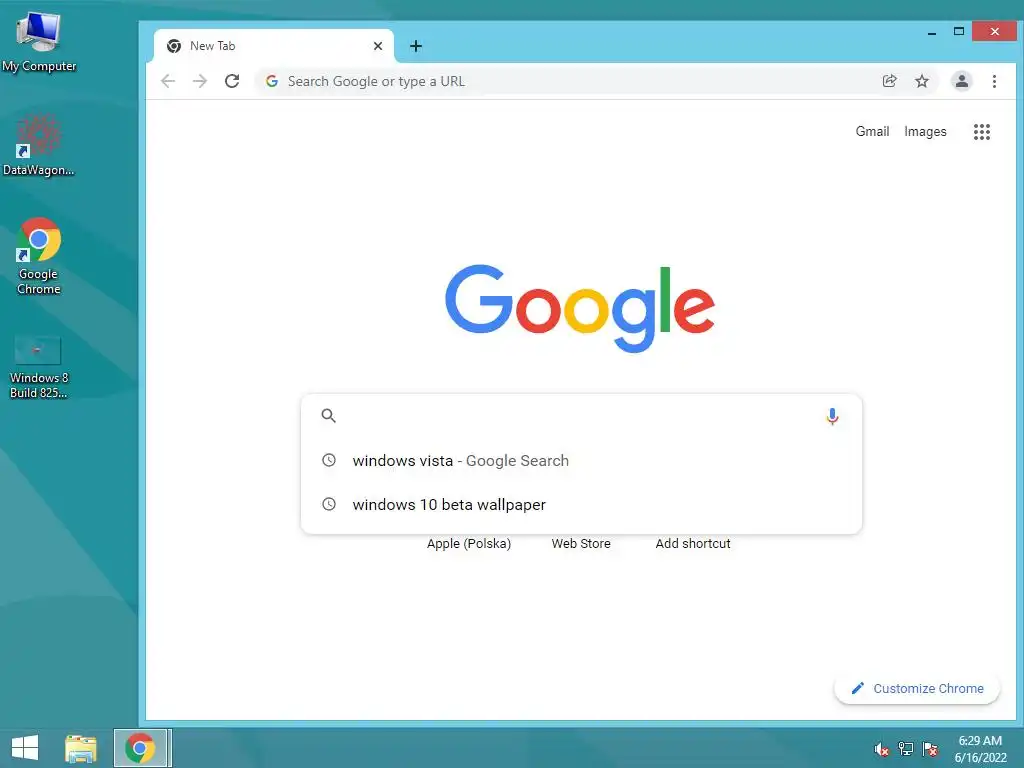Open the Apple (Polska) shortcut

tap(469, 543)
